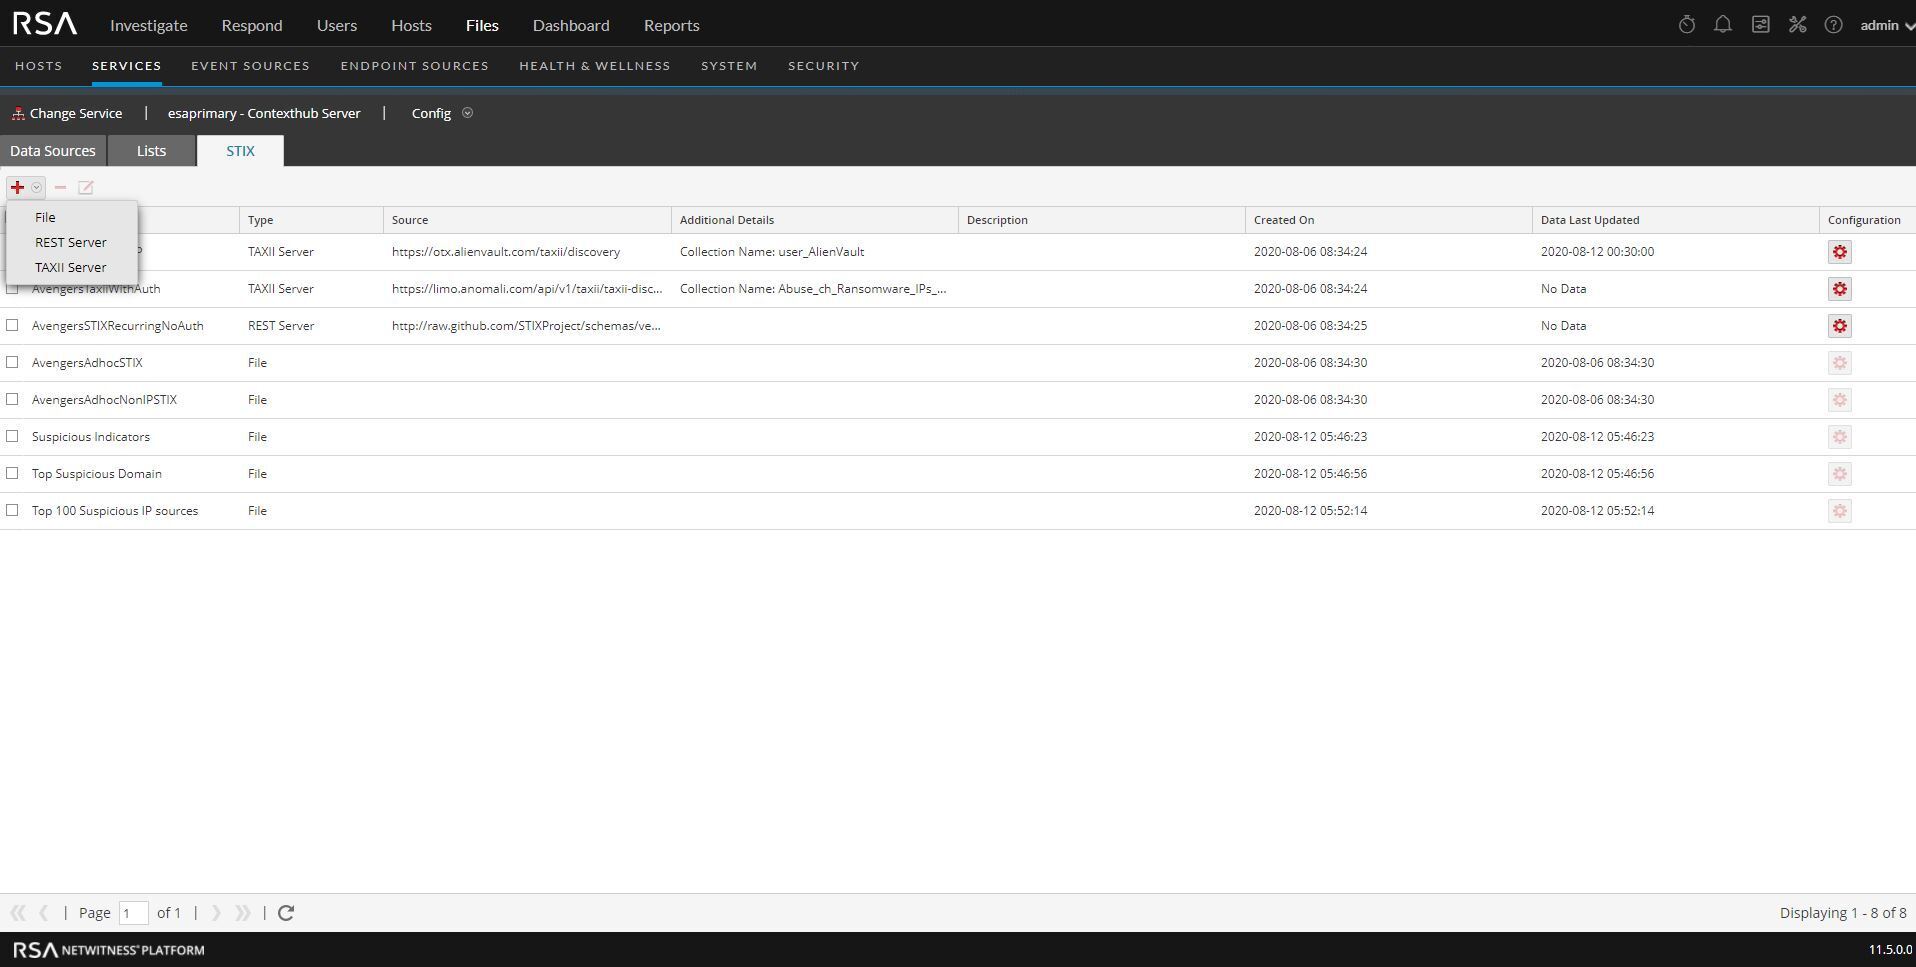The height and width of the screenshot is (967, 1916).
Task: Open configuration gear for user_AlienVault TAXII row
Action: (x=1839, y=252)
